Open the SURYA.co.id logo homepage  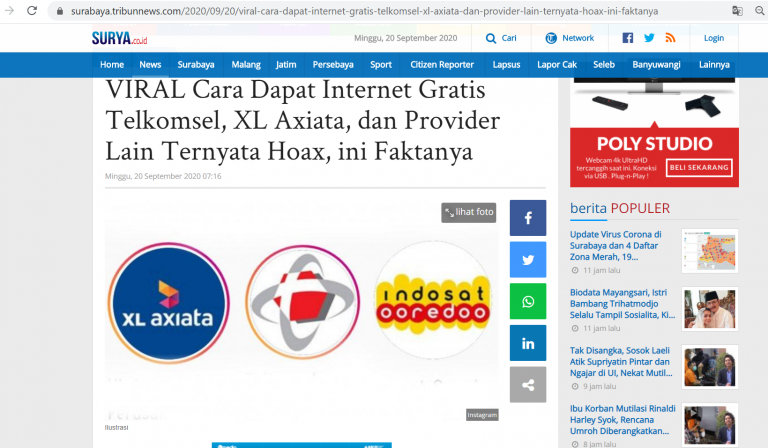point(119,38)
